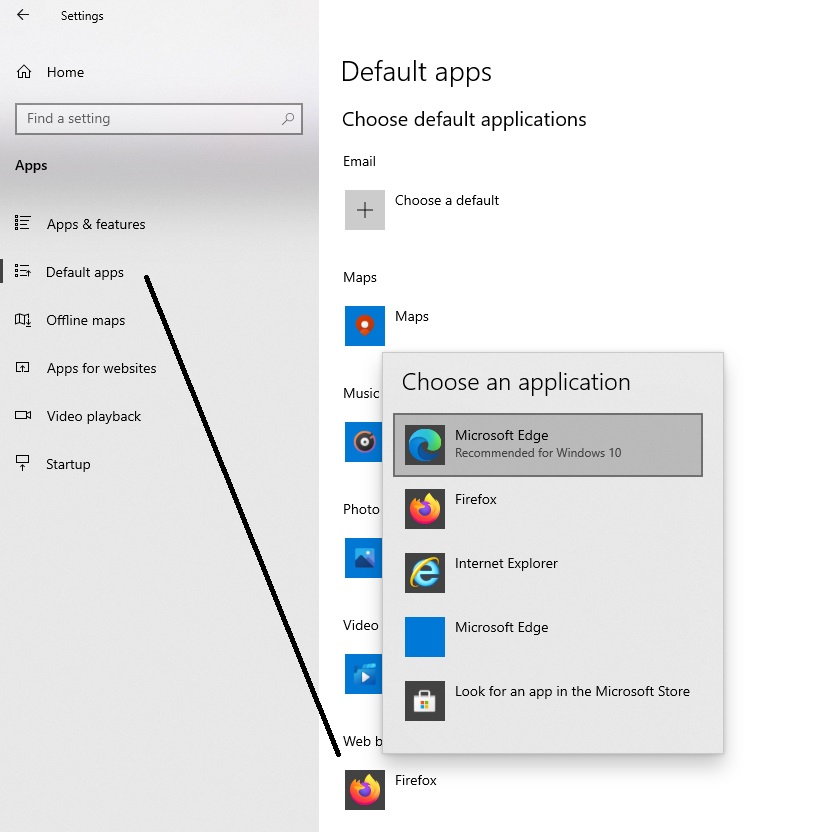Click the Groove Music player icon
This screenshot has width=829, height=832.
point(364,441)
